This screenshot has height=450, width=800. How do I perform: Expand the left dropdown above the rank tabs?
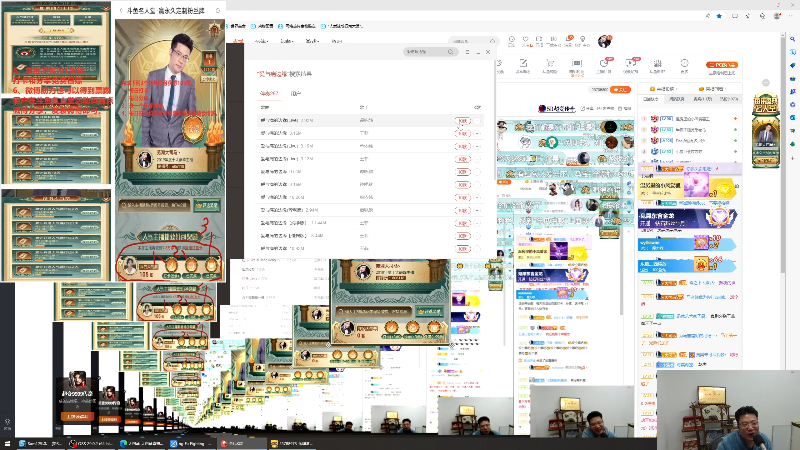click(x=666, y=89)
